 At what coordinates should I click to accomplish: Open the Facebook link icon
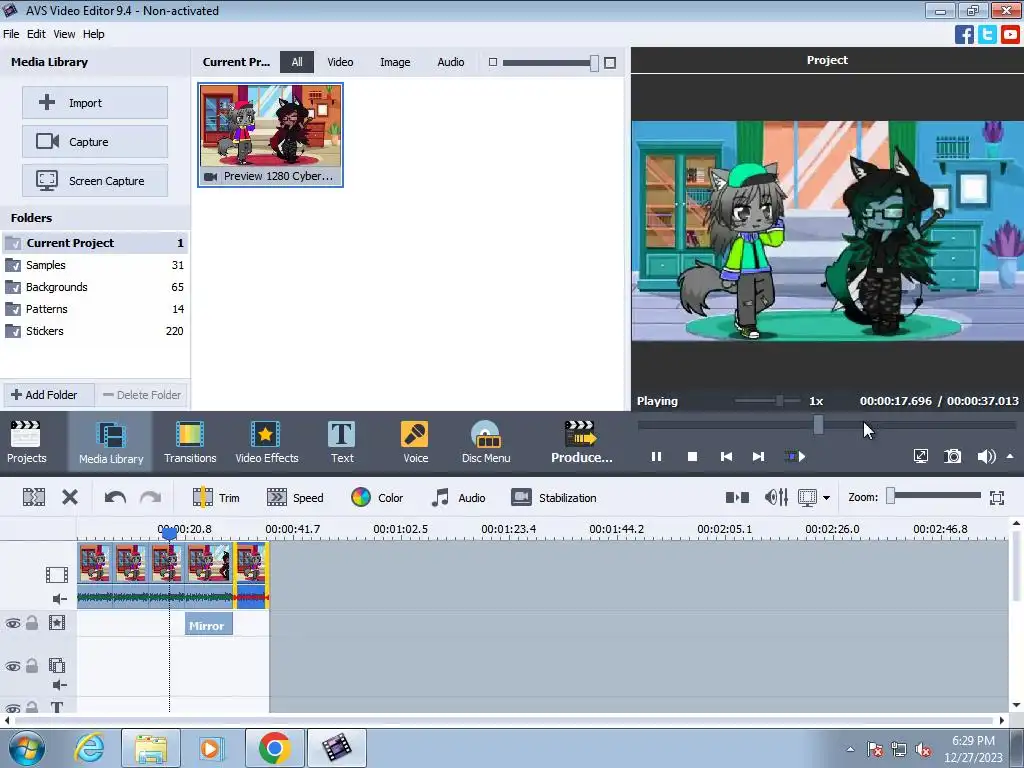[x=964, y=34]
